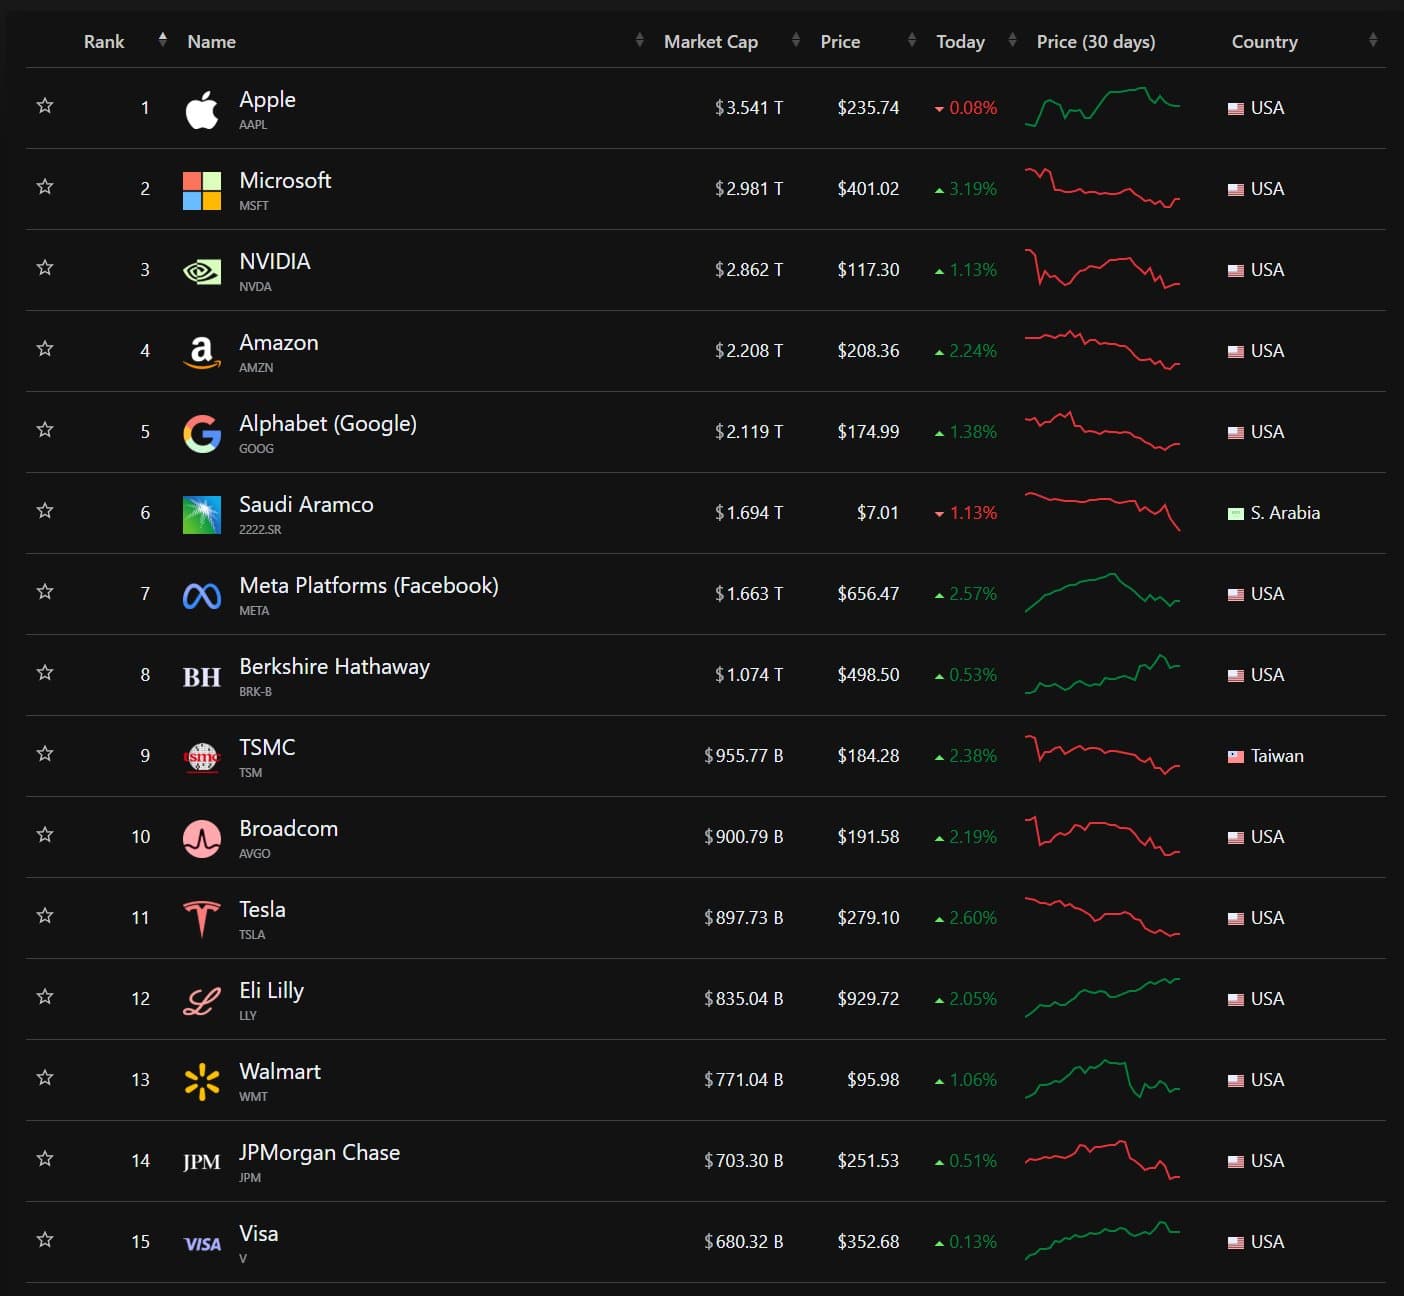Sort by Price using its arrows
The image size is (1404, 1296).
(912, 40)
